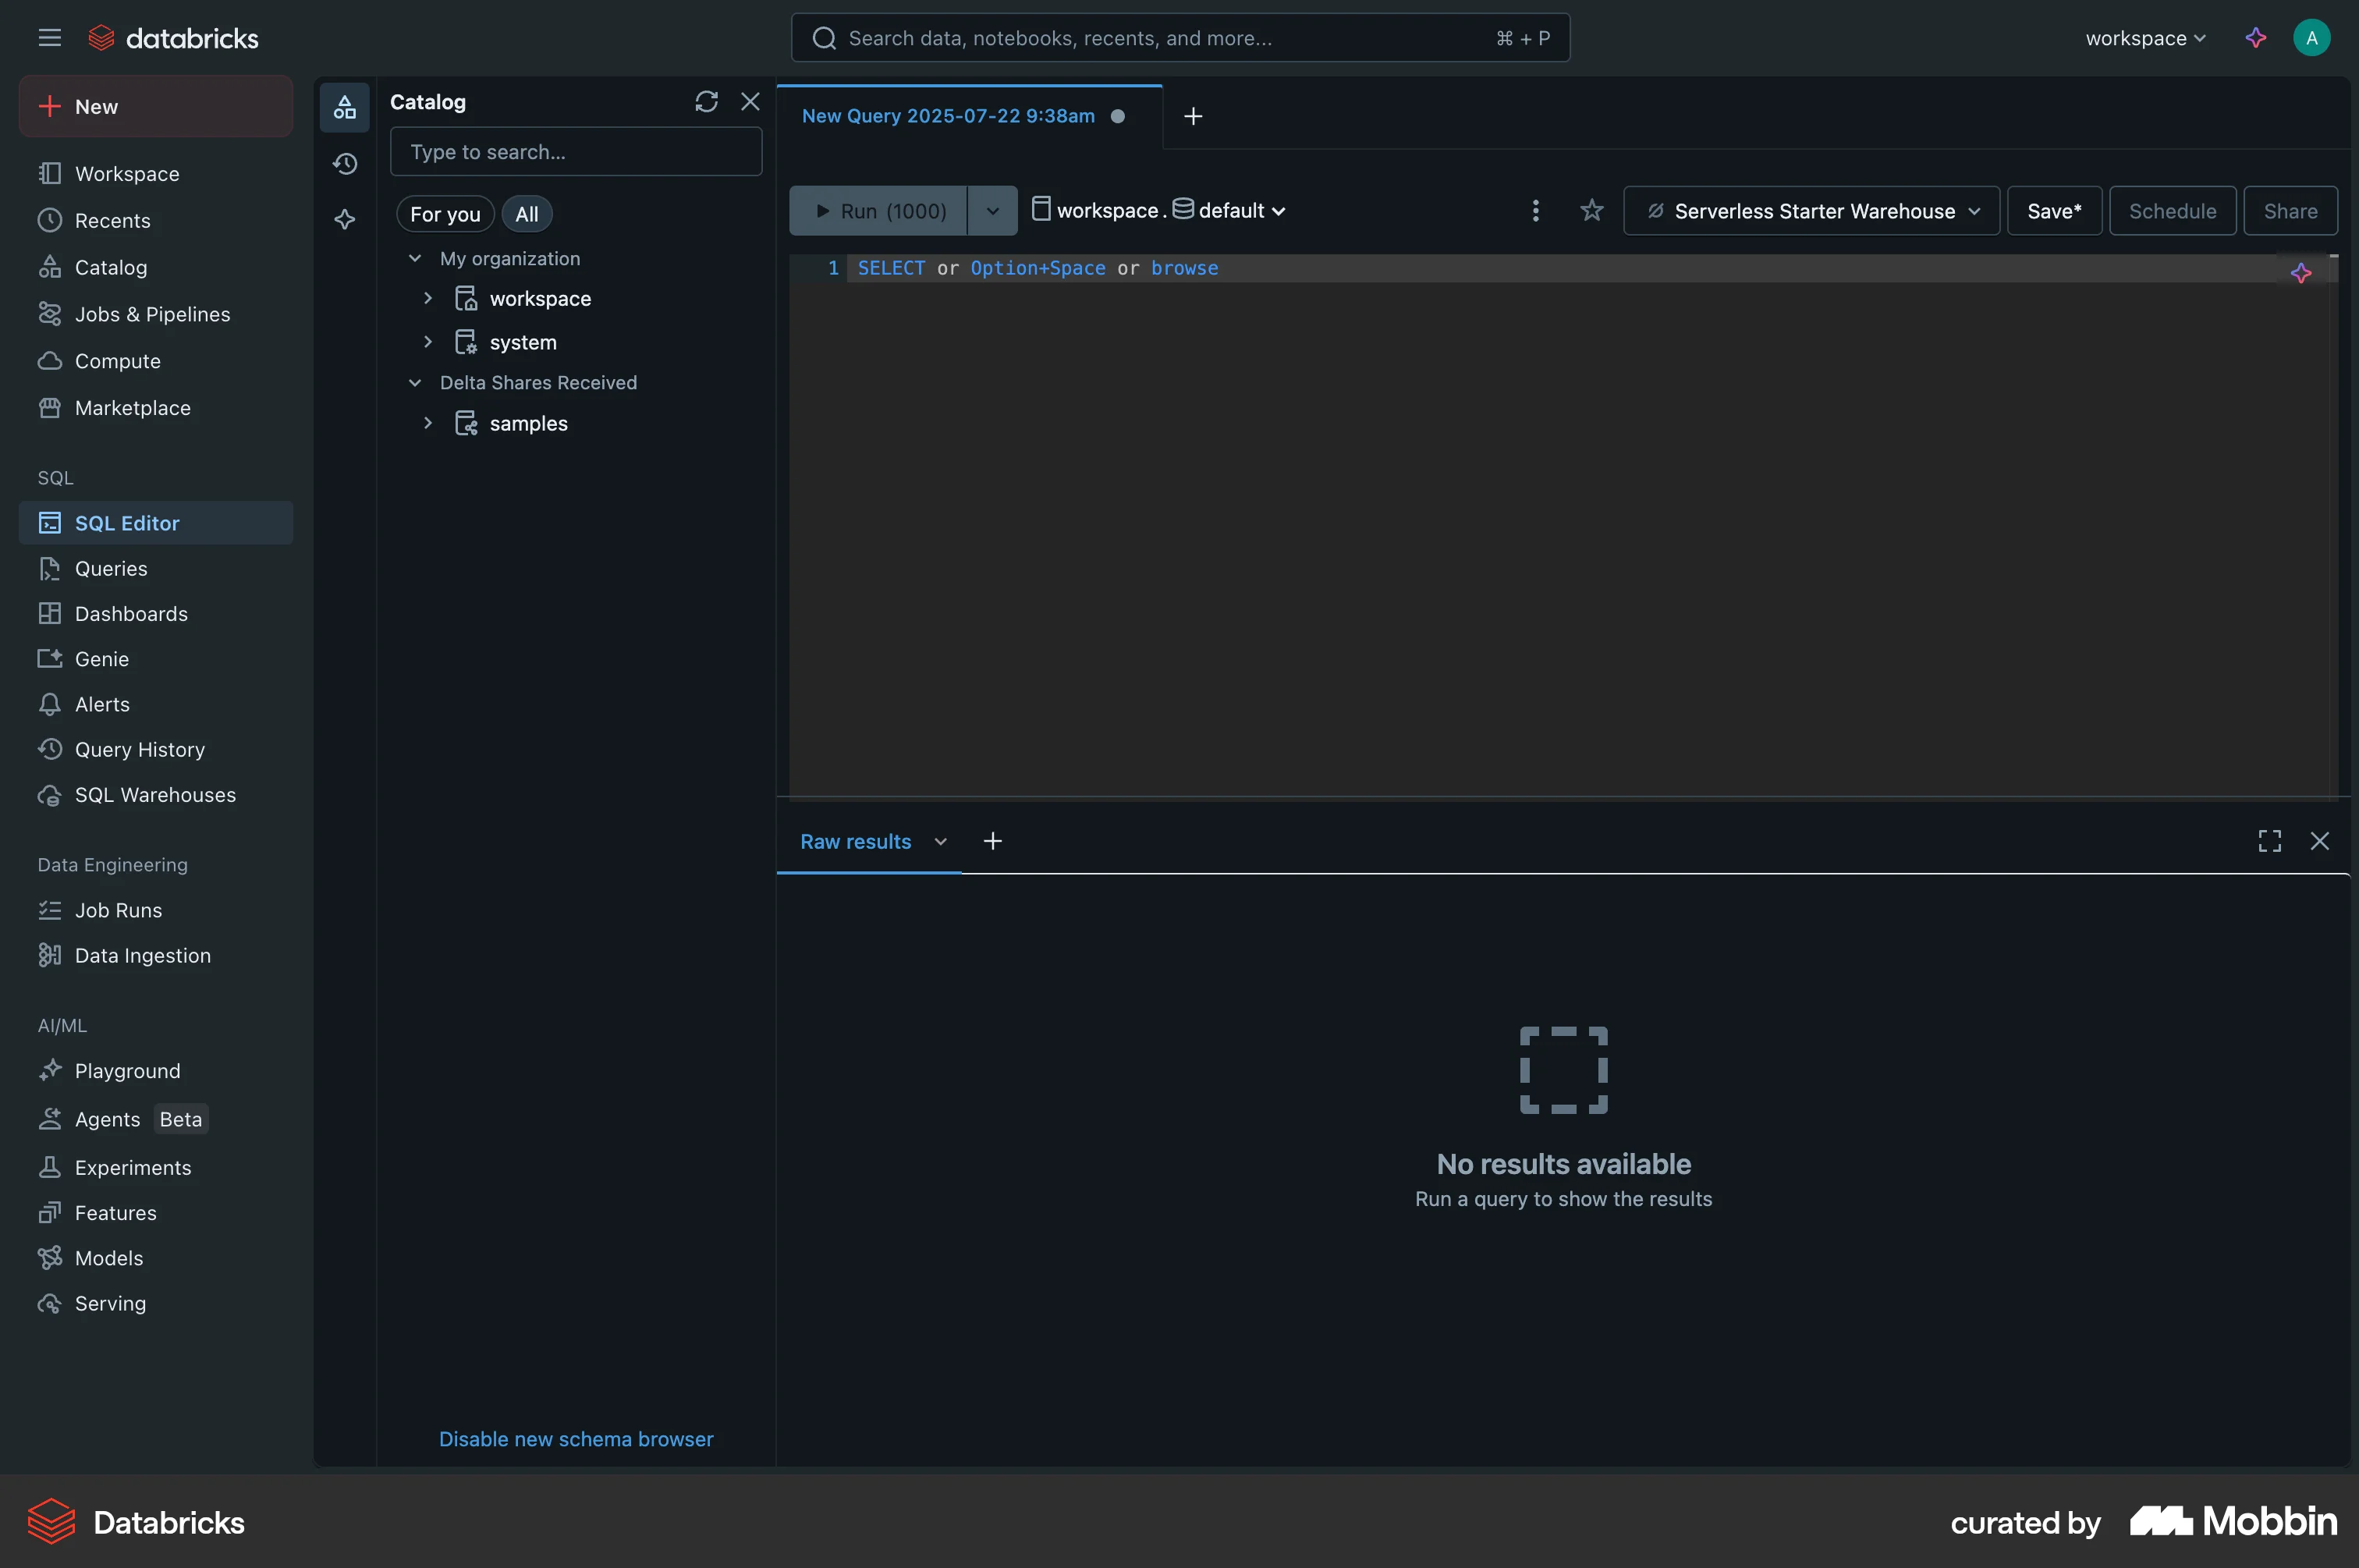Expand the samples catalog
The height and width of the screenshot is (1568, 2359).
tap(428, 423)
